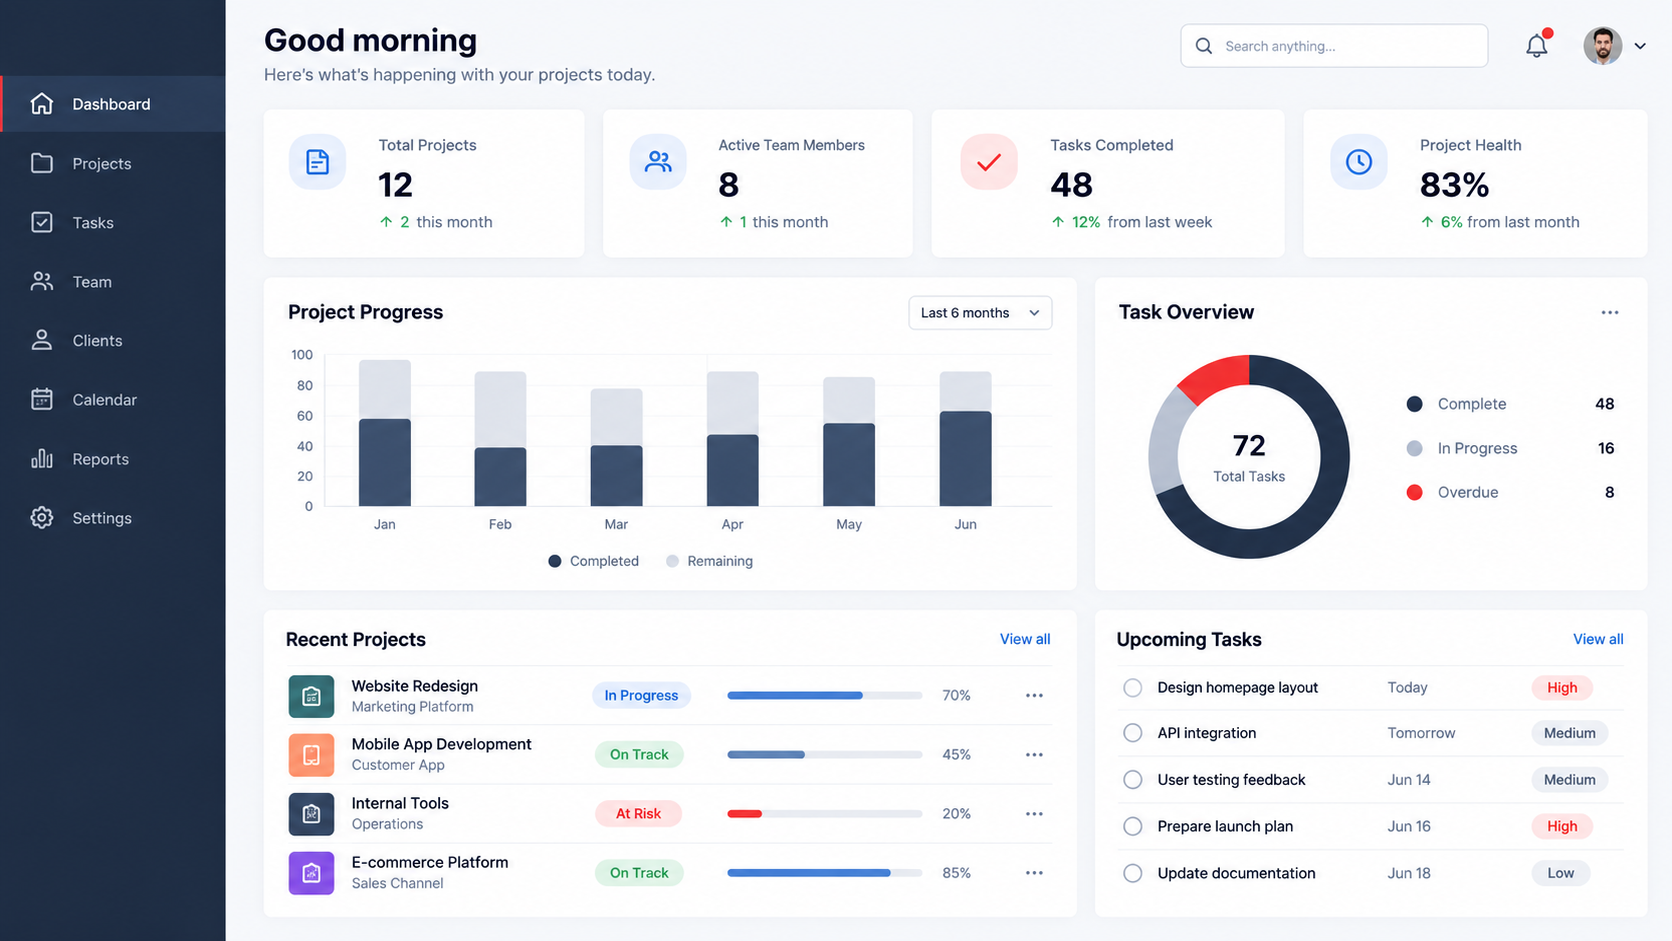Click the Active Team Members people icon
Image resolution: width=1672 pixels, height=941 pixels.
click(x=658, y=162)
